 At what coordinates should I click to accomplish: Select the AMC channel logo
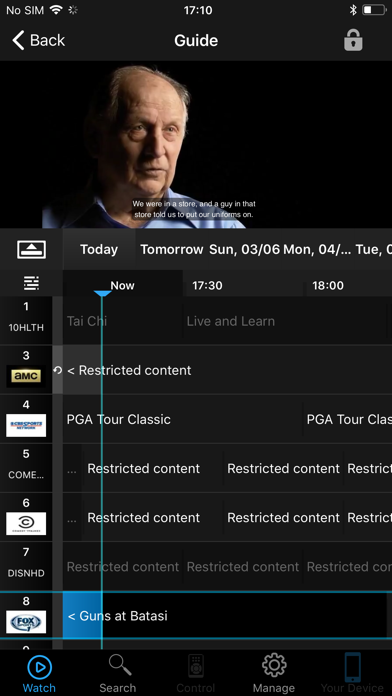click(x=26, y=376)
